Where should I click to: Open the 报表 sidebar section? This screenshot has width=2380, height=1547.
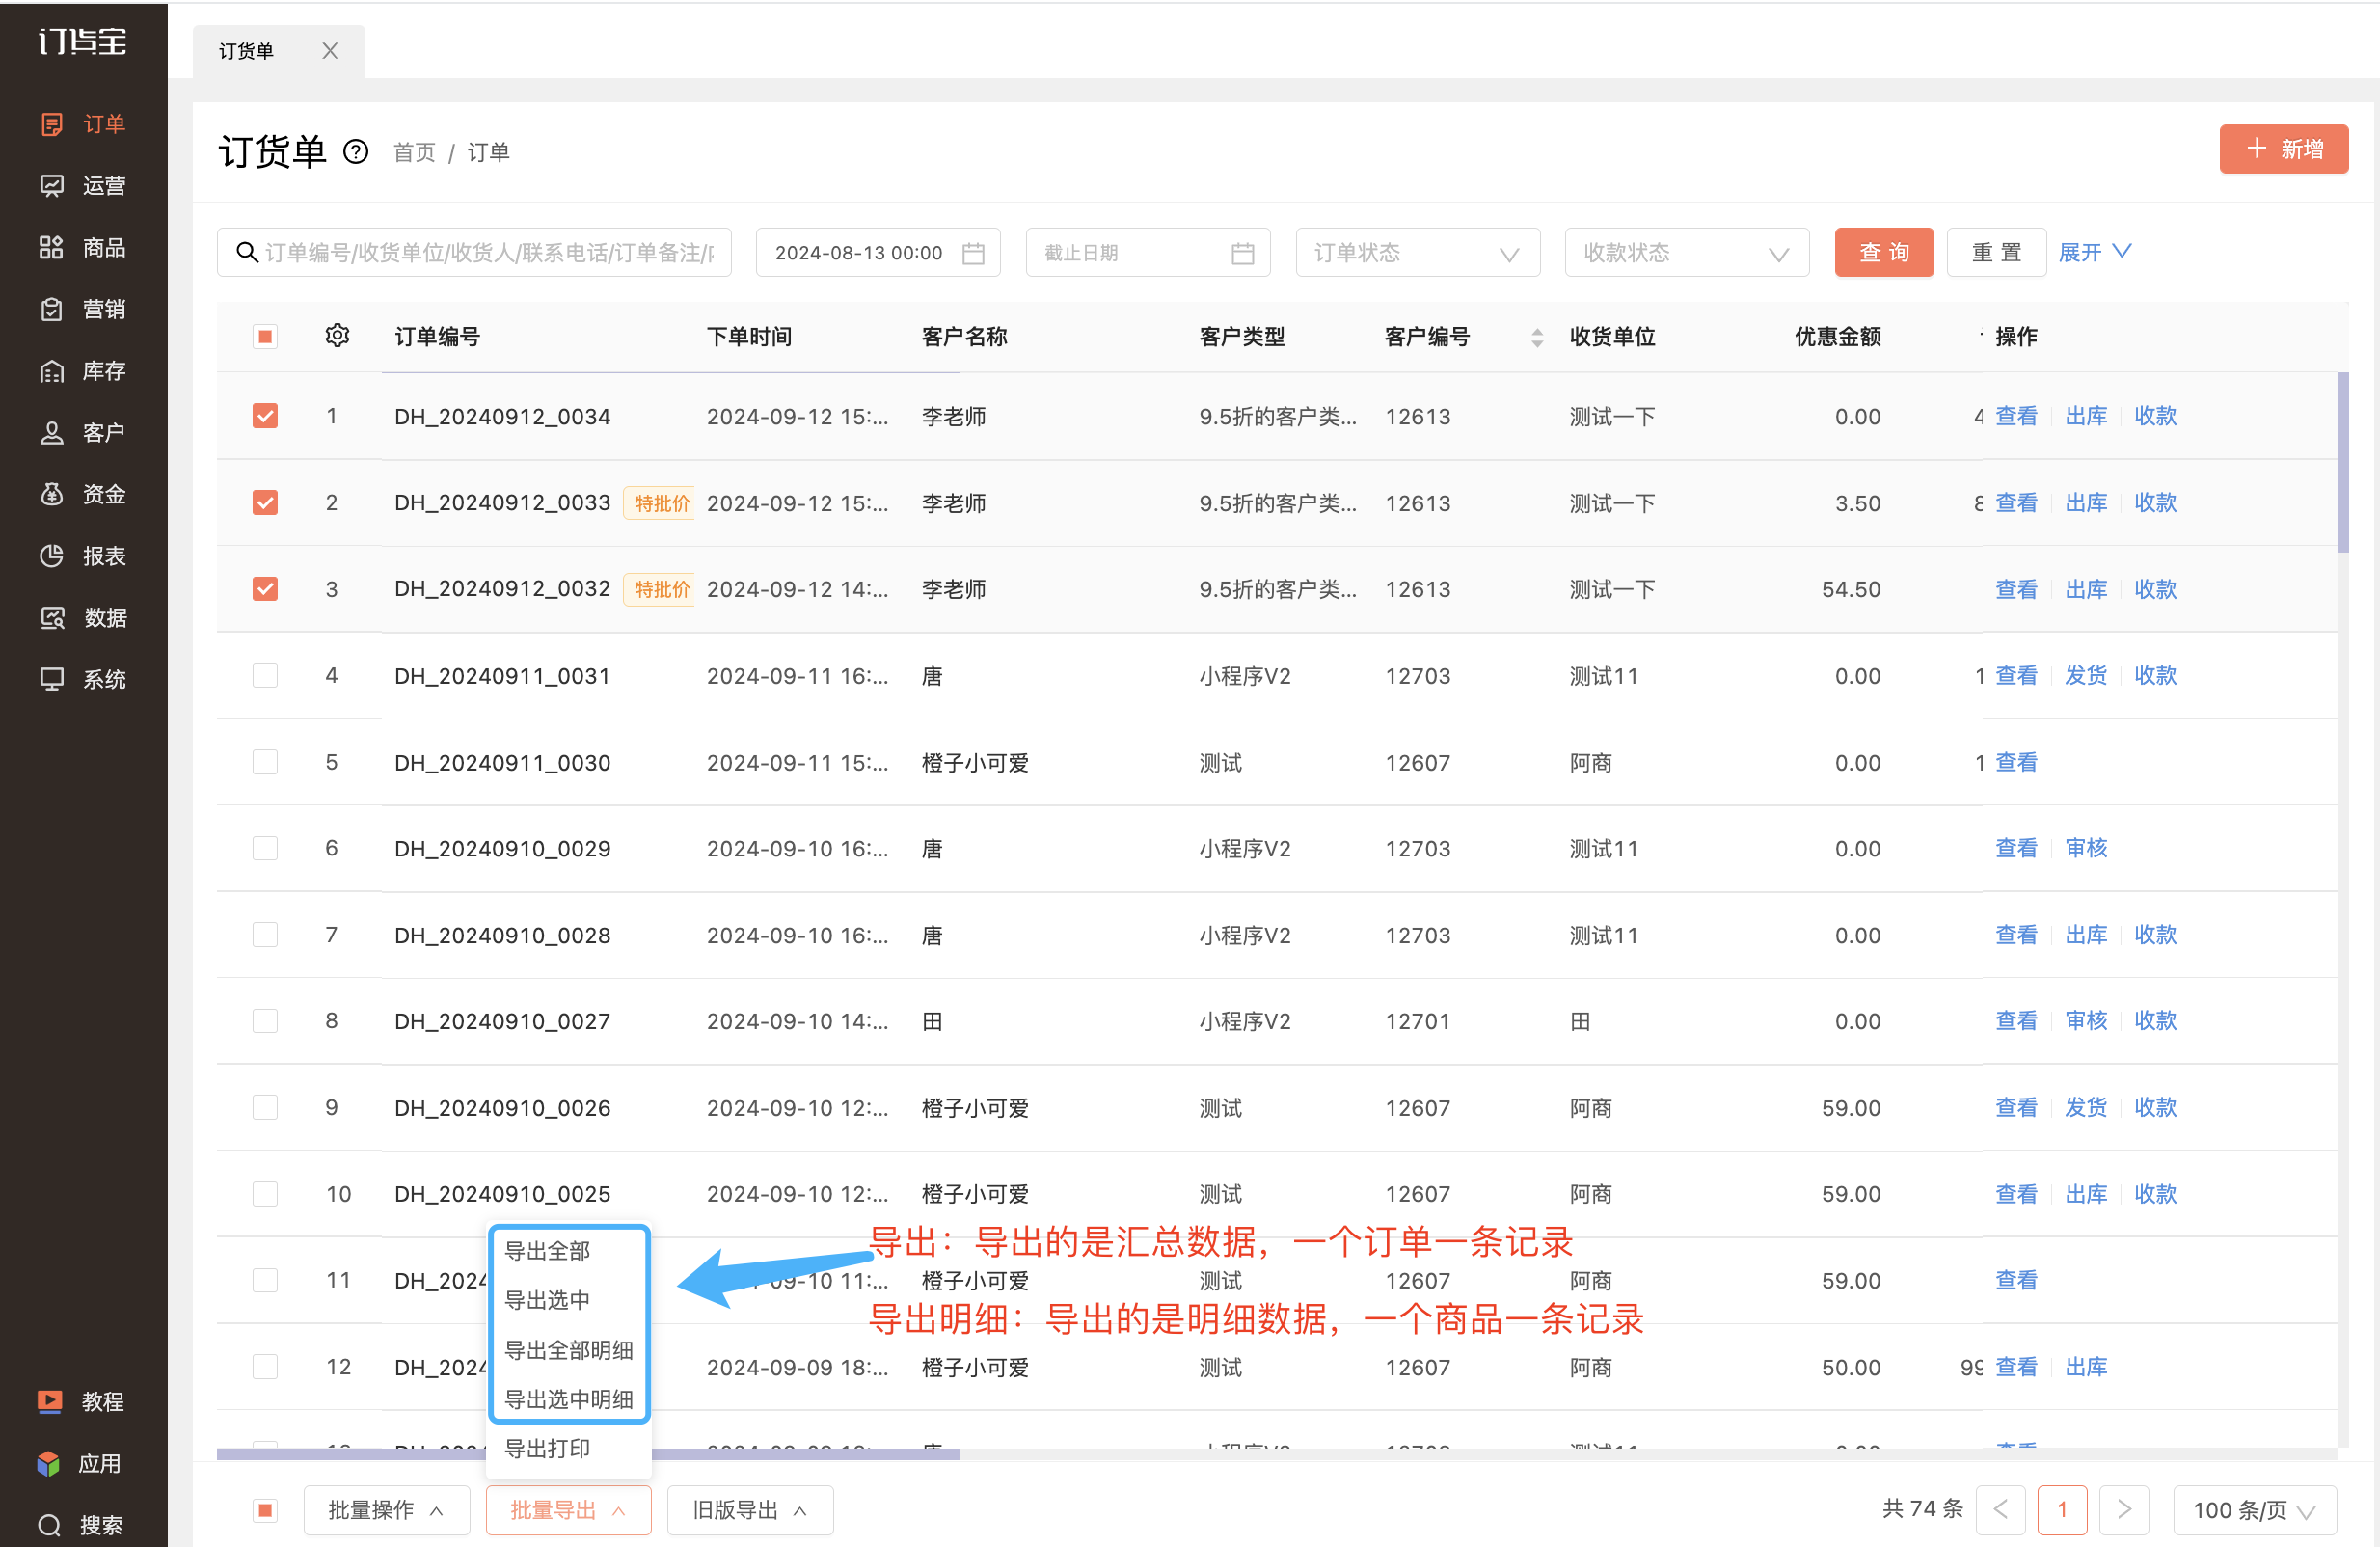point(83,556)
